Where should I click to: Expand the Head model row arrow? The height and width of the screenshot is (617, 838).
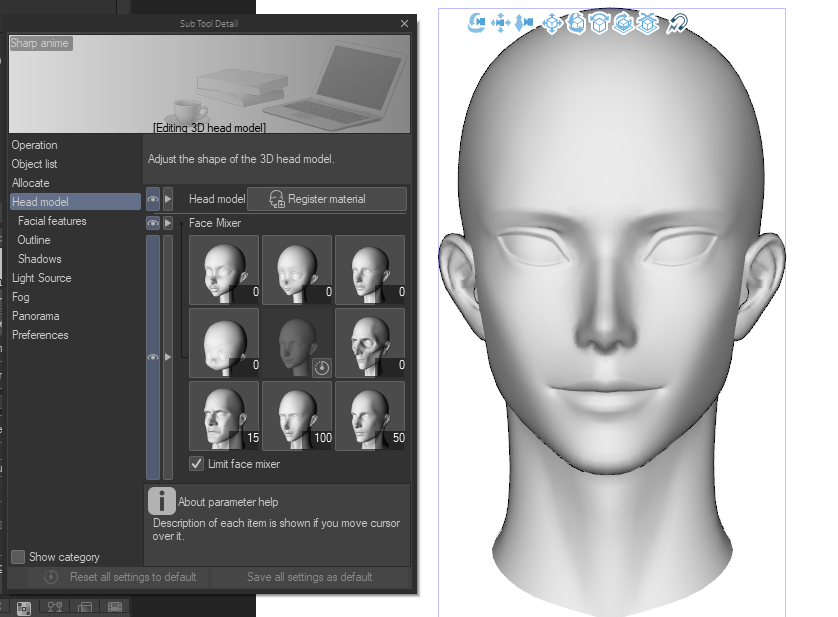pos(168,199)
